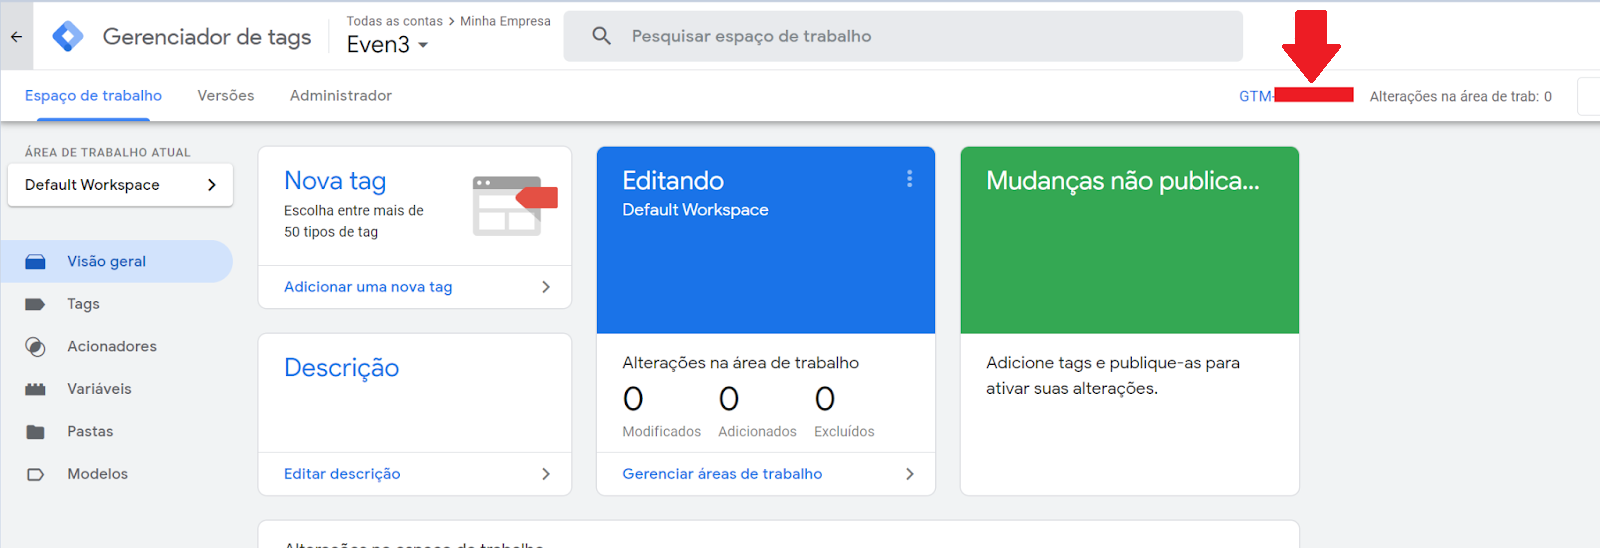Open the Modelos section icon
This screenshot has height=548, width=1600.
click(35, 474)
